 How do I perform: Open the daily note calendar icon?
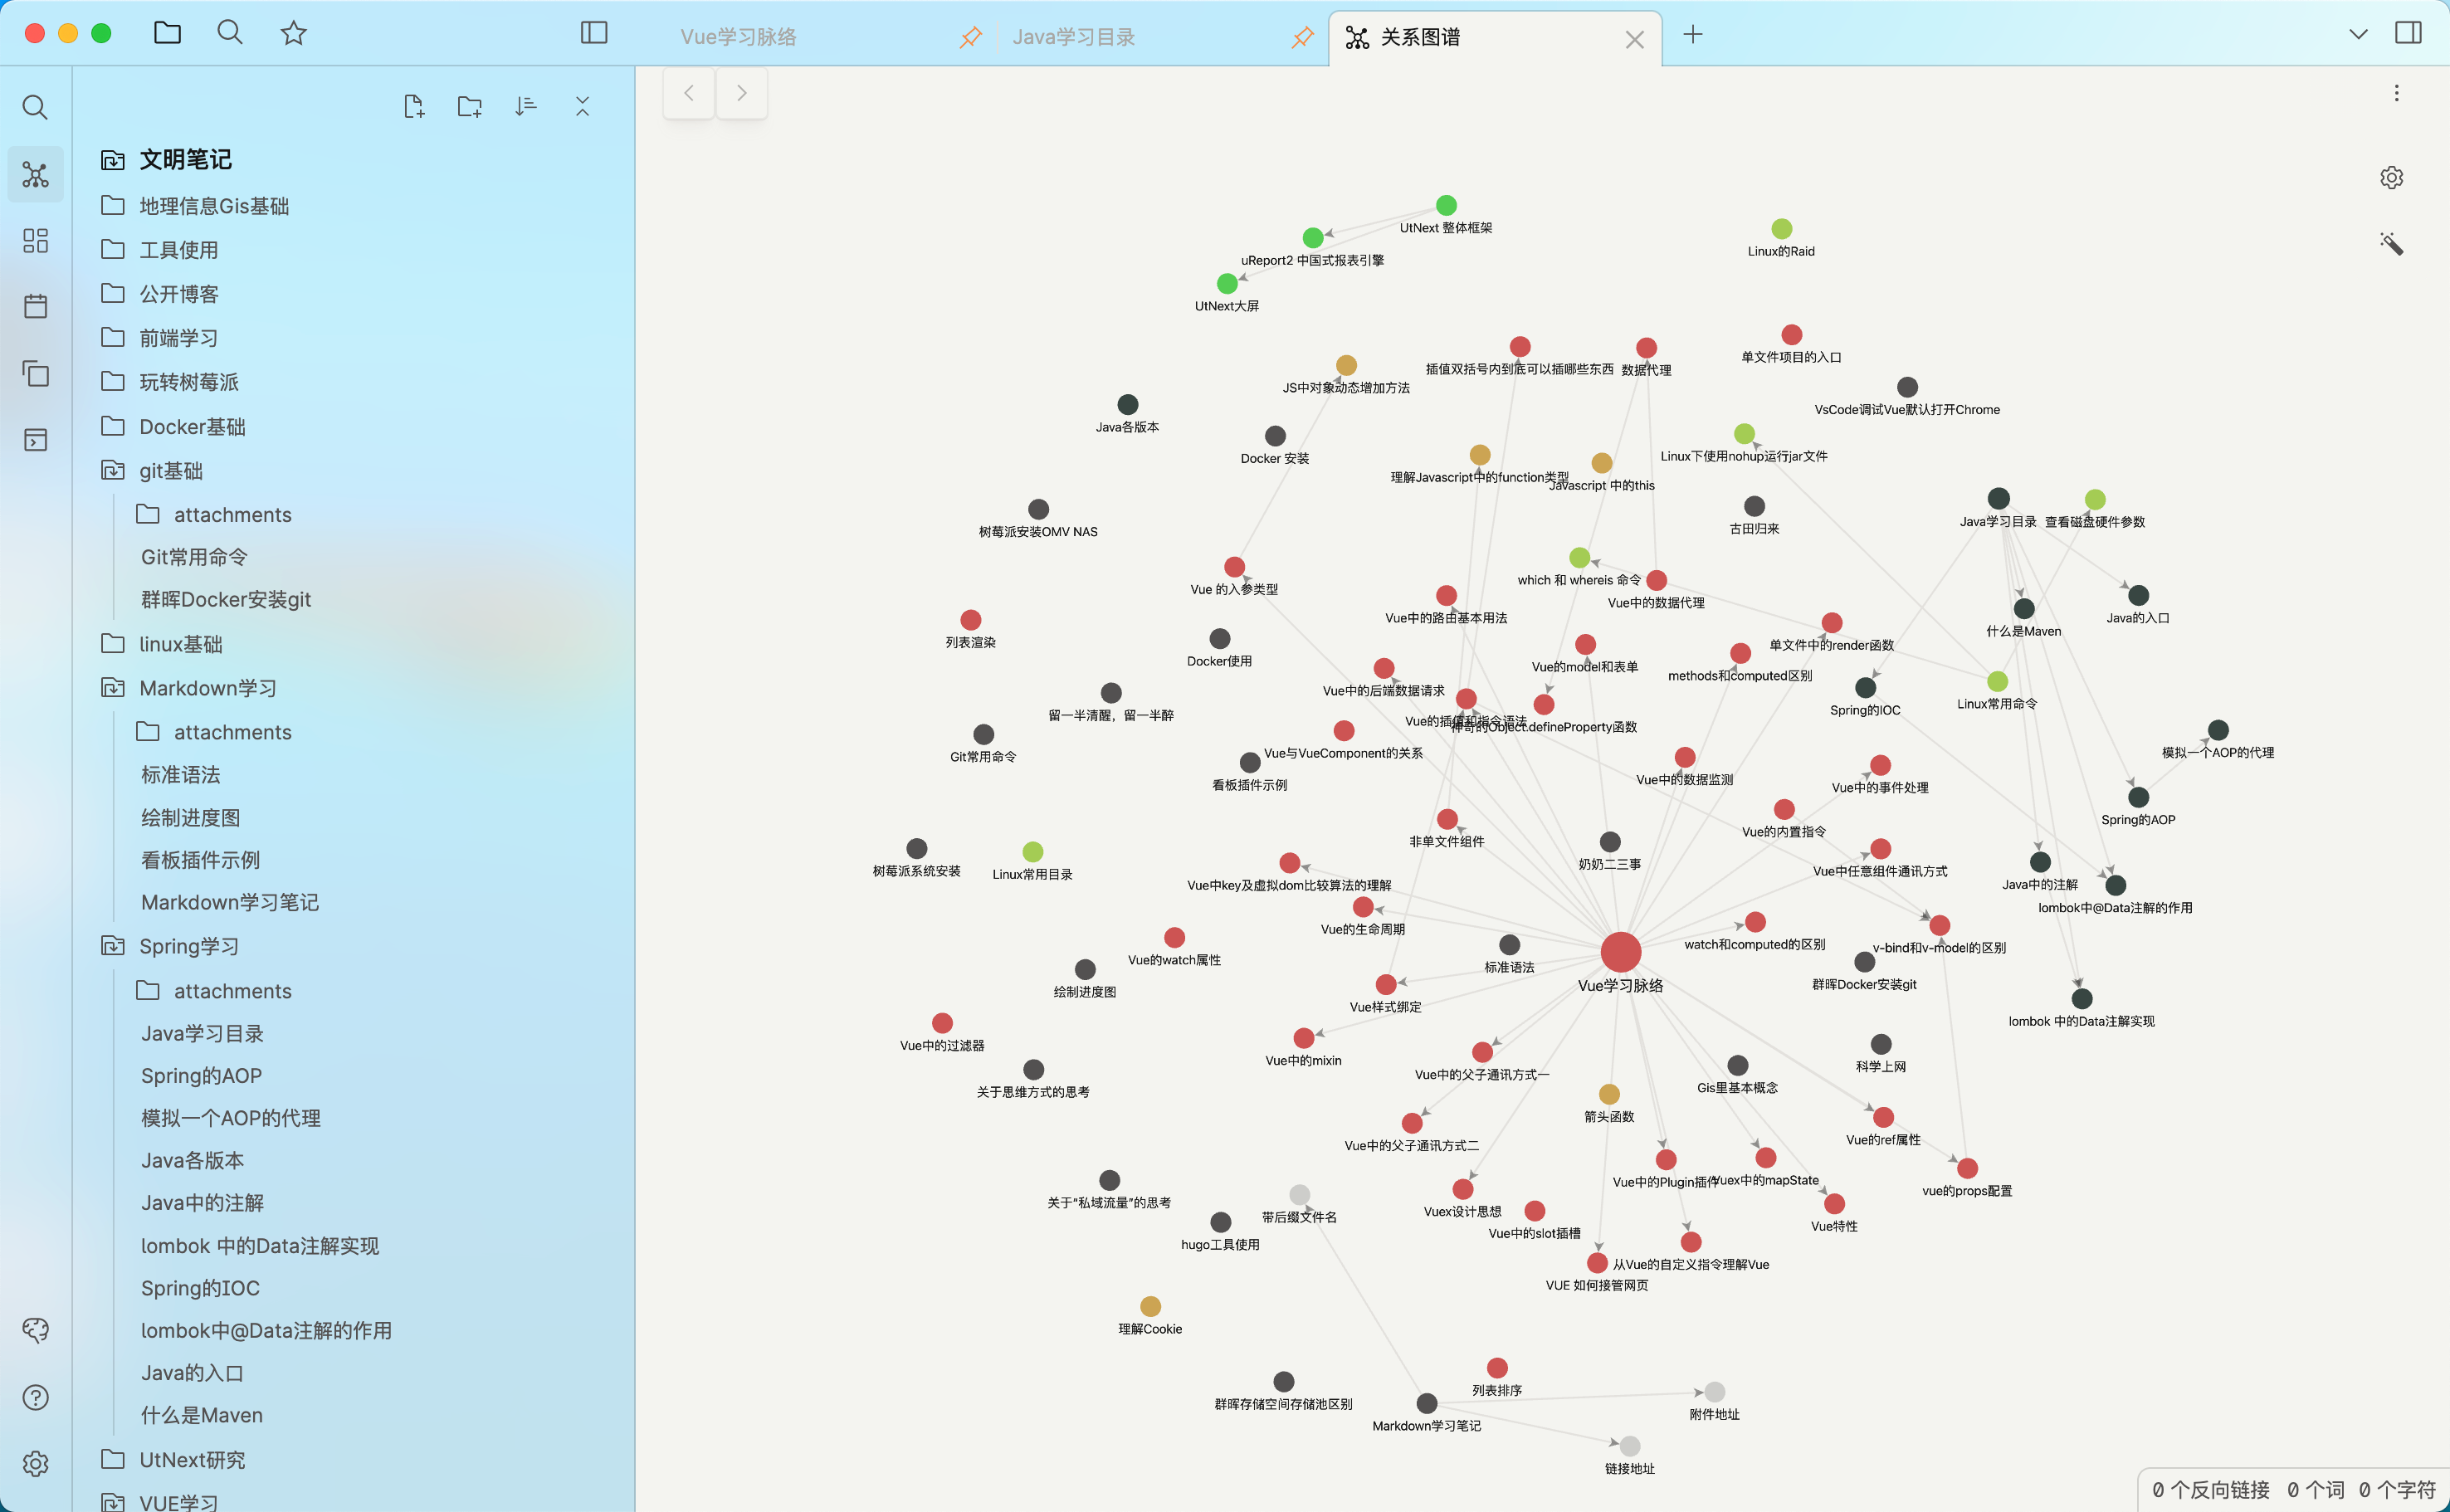tap(35, 306)
